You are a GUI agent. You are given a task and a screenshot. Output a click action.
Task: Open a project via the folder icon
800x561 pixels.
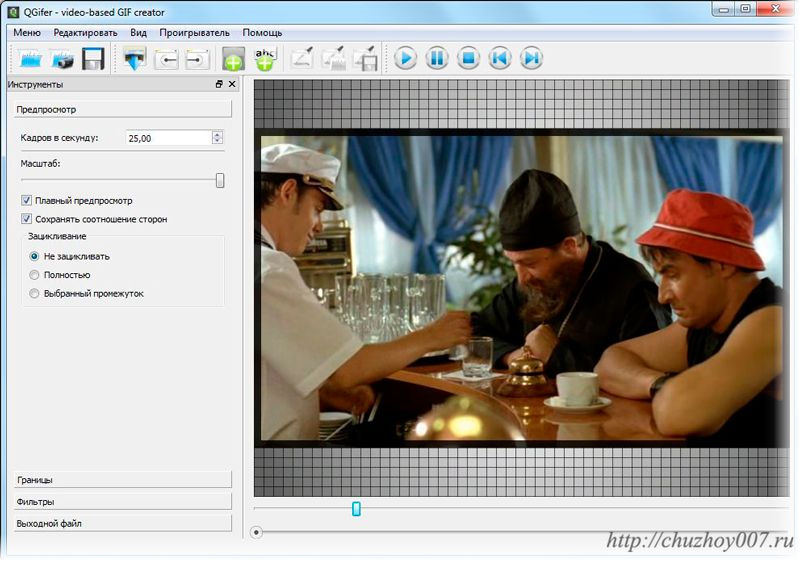[31, 59]
